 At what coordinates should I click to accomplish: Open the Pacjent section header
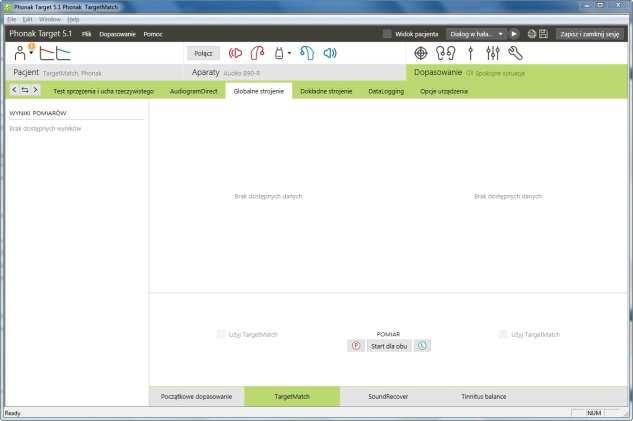click(94, 73)
